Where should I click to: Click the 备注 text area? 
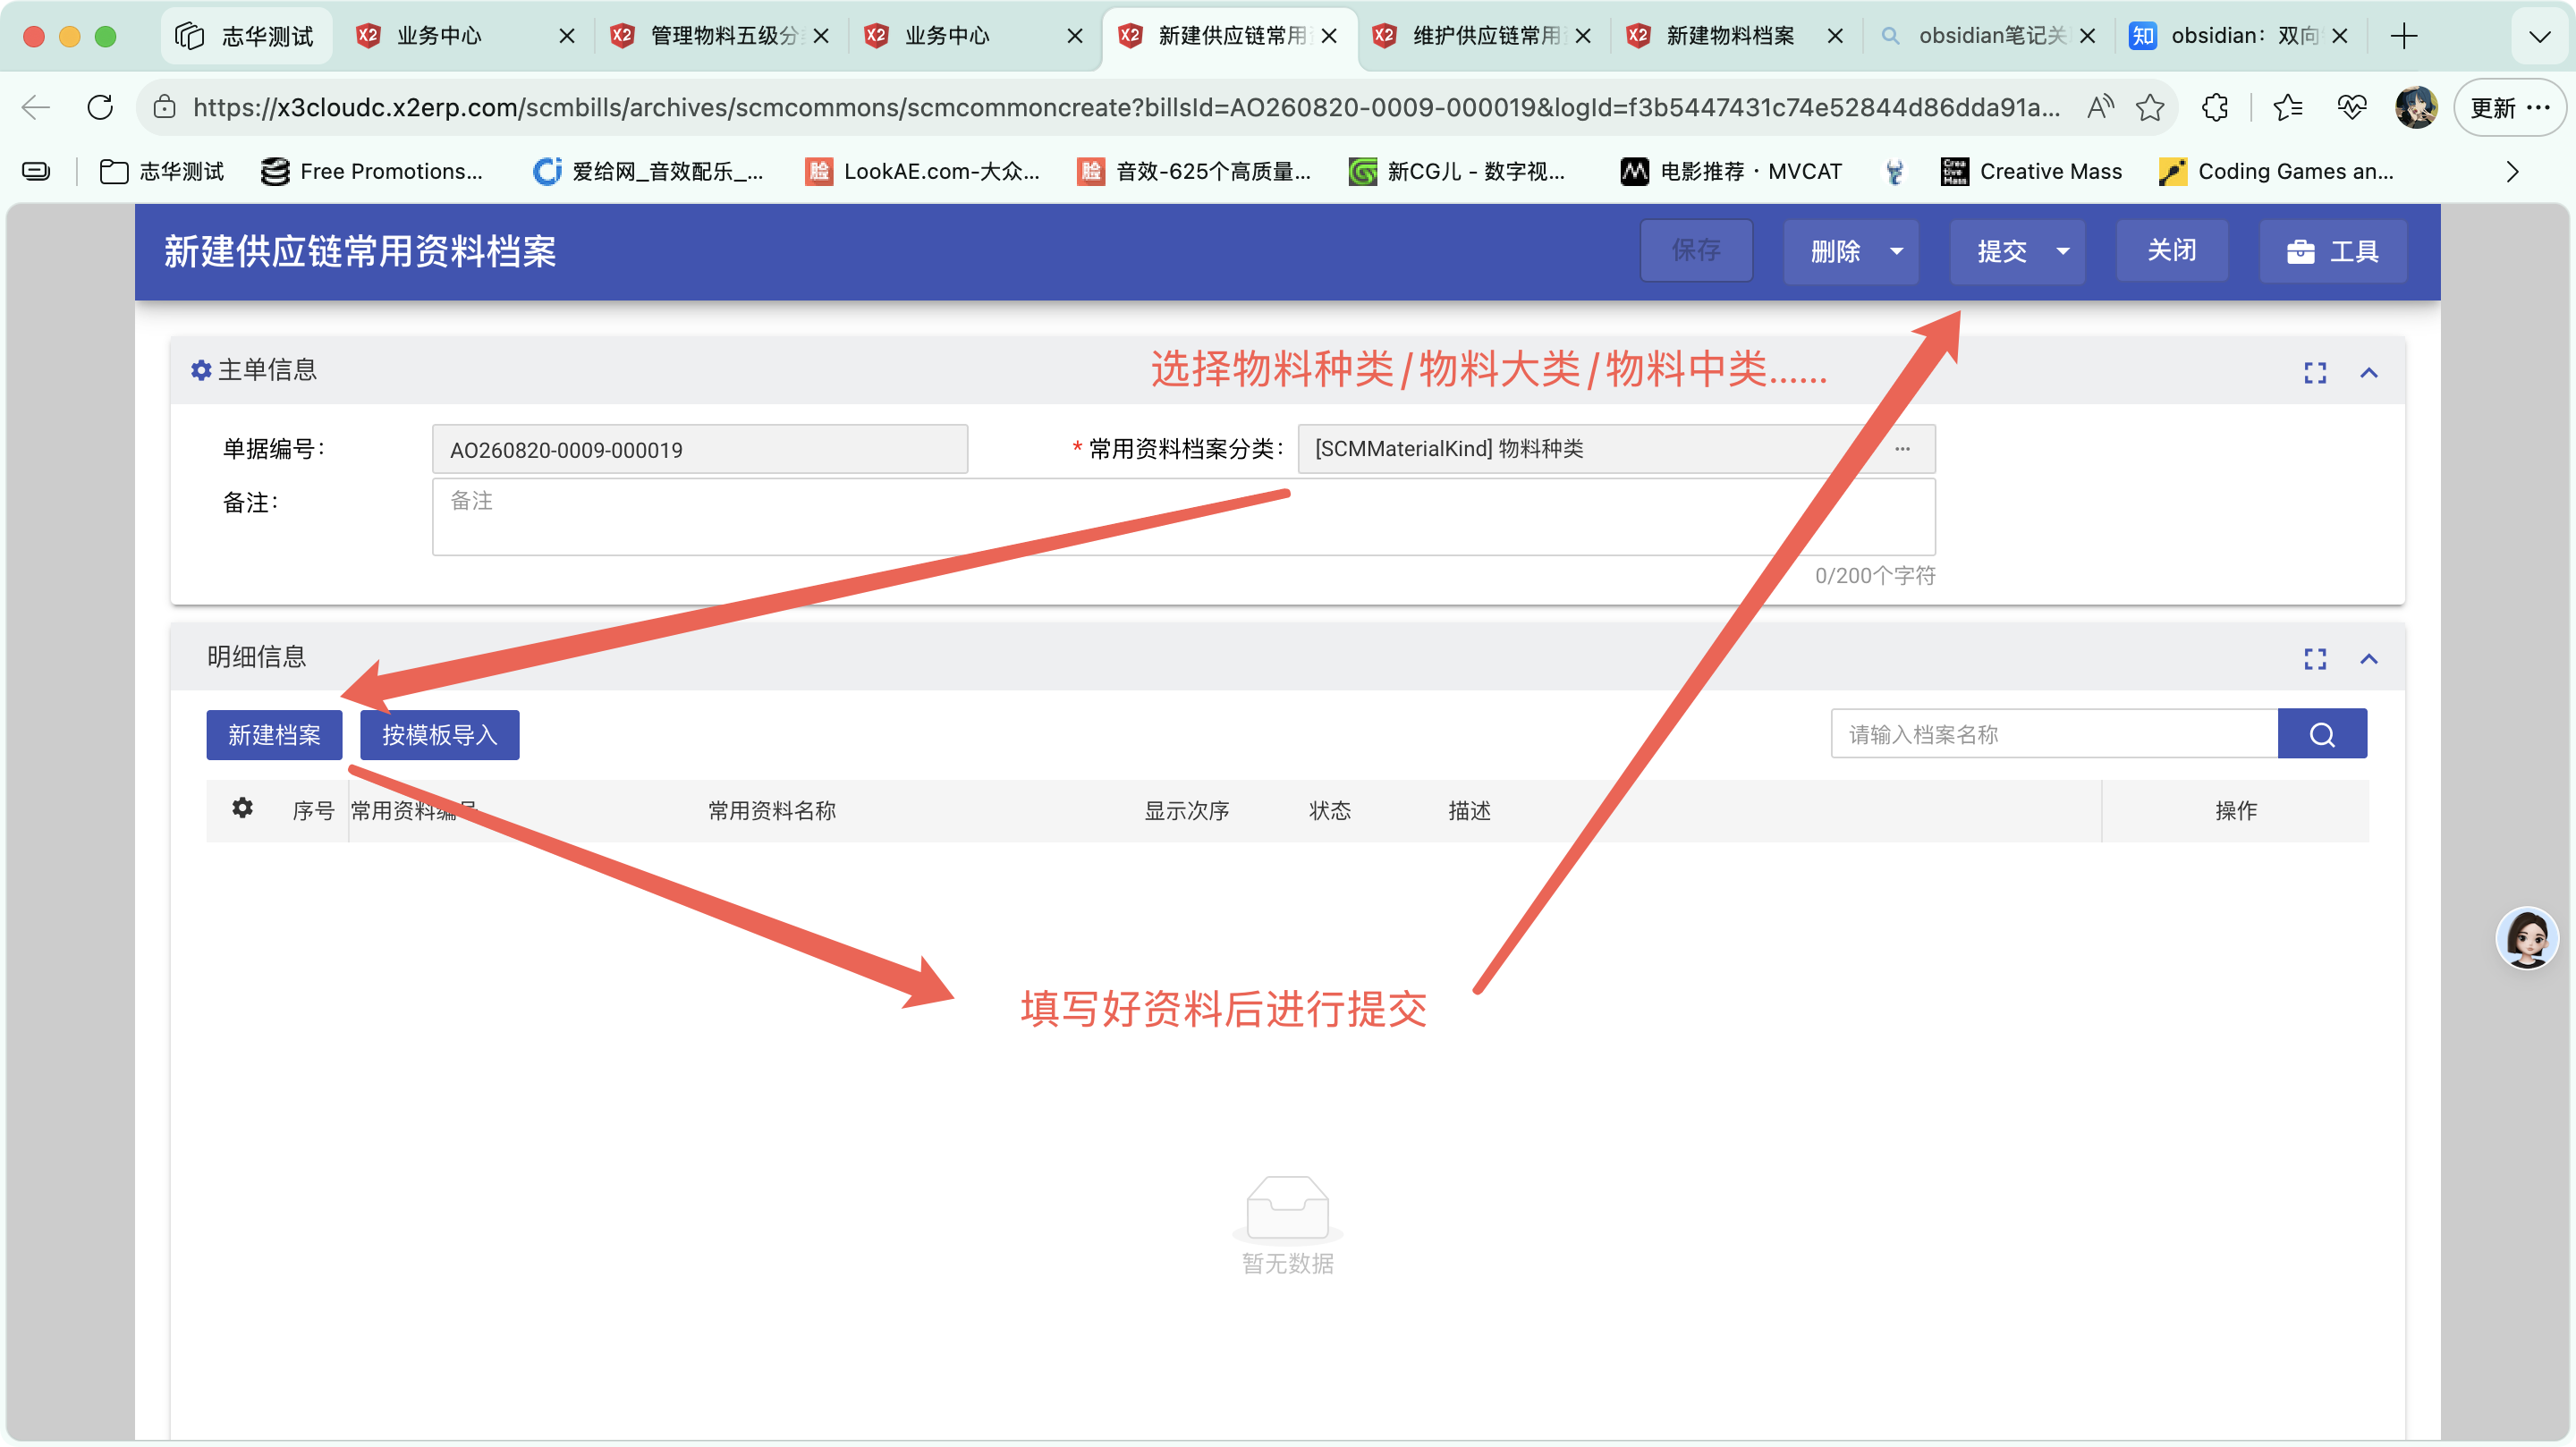tap(1183, 517)
